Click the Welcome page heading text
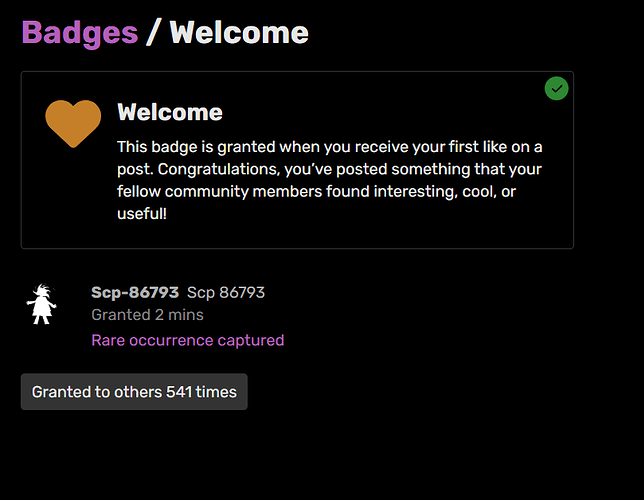 tap(239, 33)
